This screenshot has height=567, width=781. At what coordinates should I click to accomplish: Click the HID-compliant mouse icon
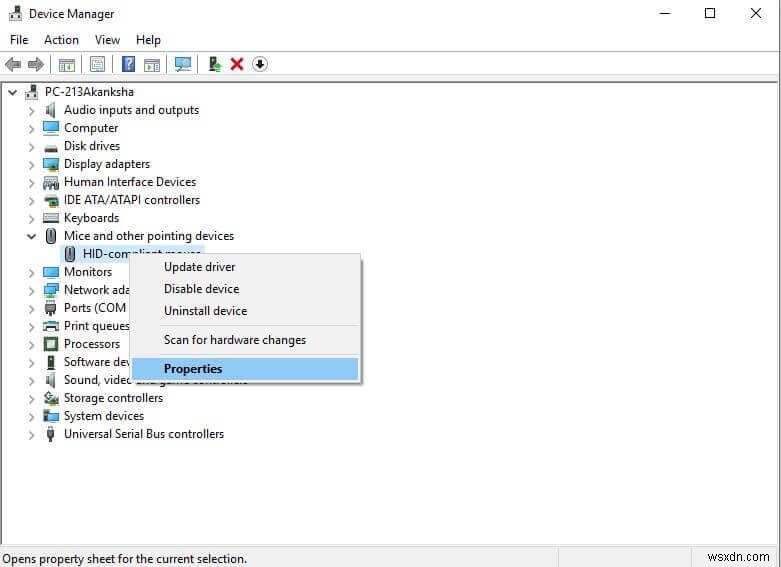tap(70, 254)
